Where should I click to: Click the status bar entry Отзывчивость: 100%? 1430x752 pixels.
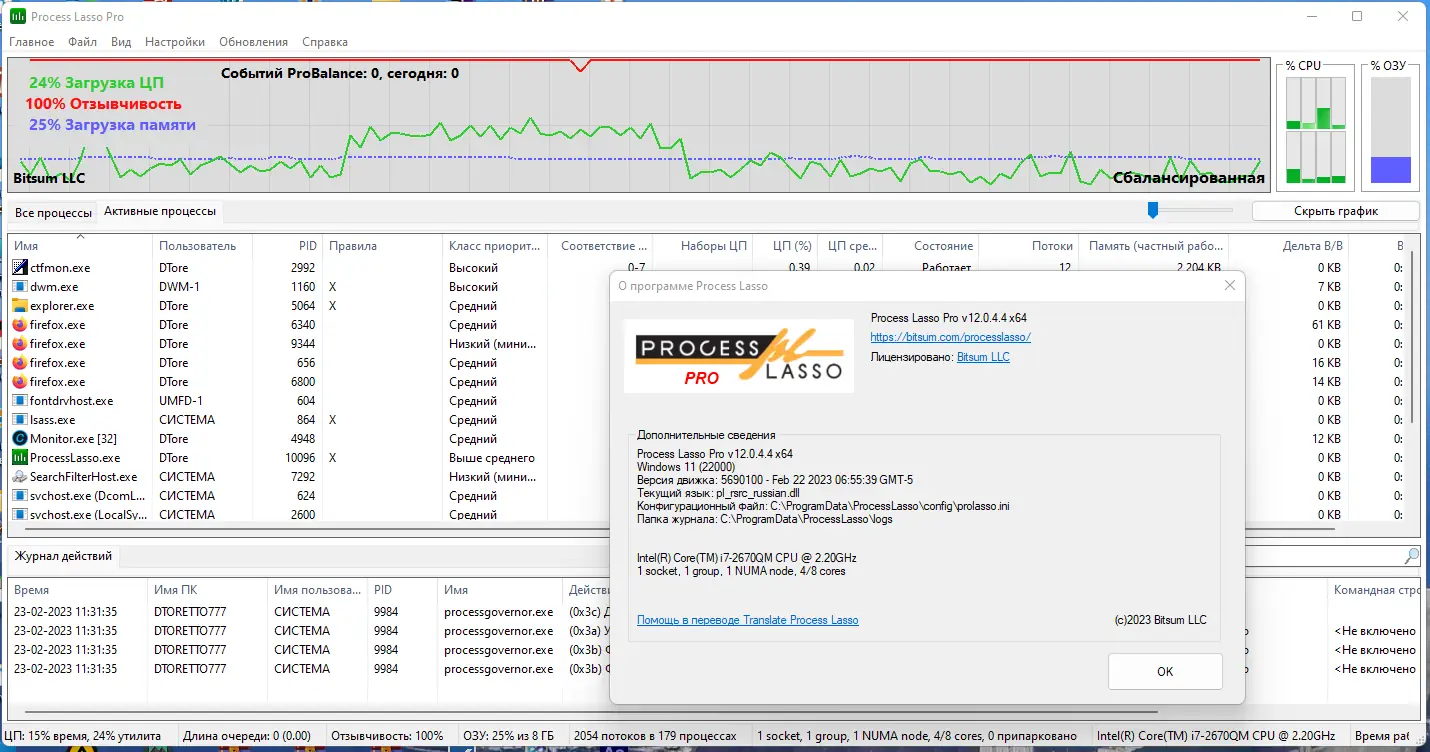pyautogui.click(x=387, y=736)
